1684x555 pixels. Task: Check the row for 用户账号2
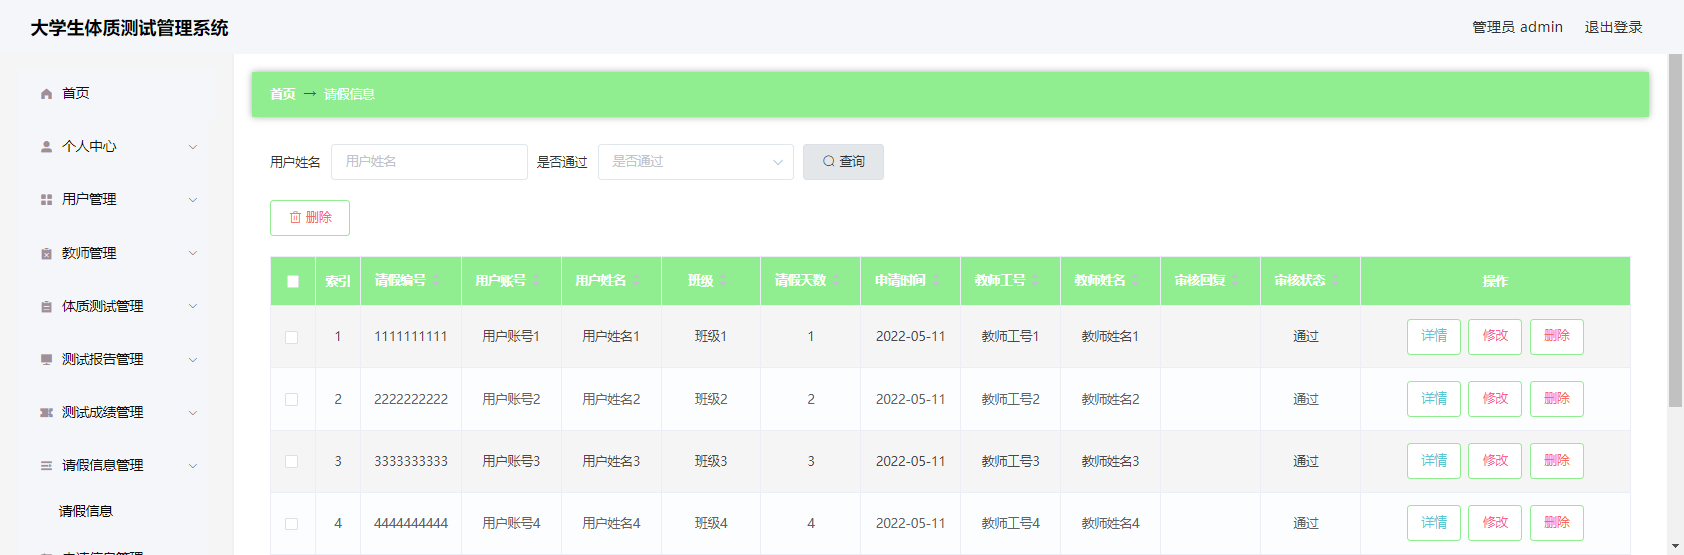tap(292, 400)
